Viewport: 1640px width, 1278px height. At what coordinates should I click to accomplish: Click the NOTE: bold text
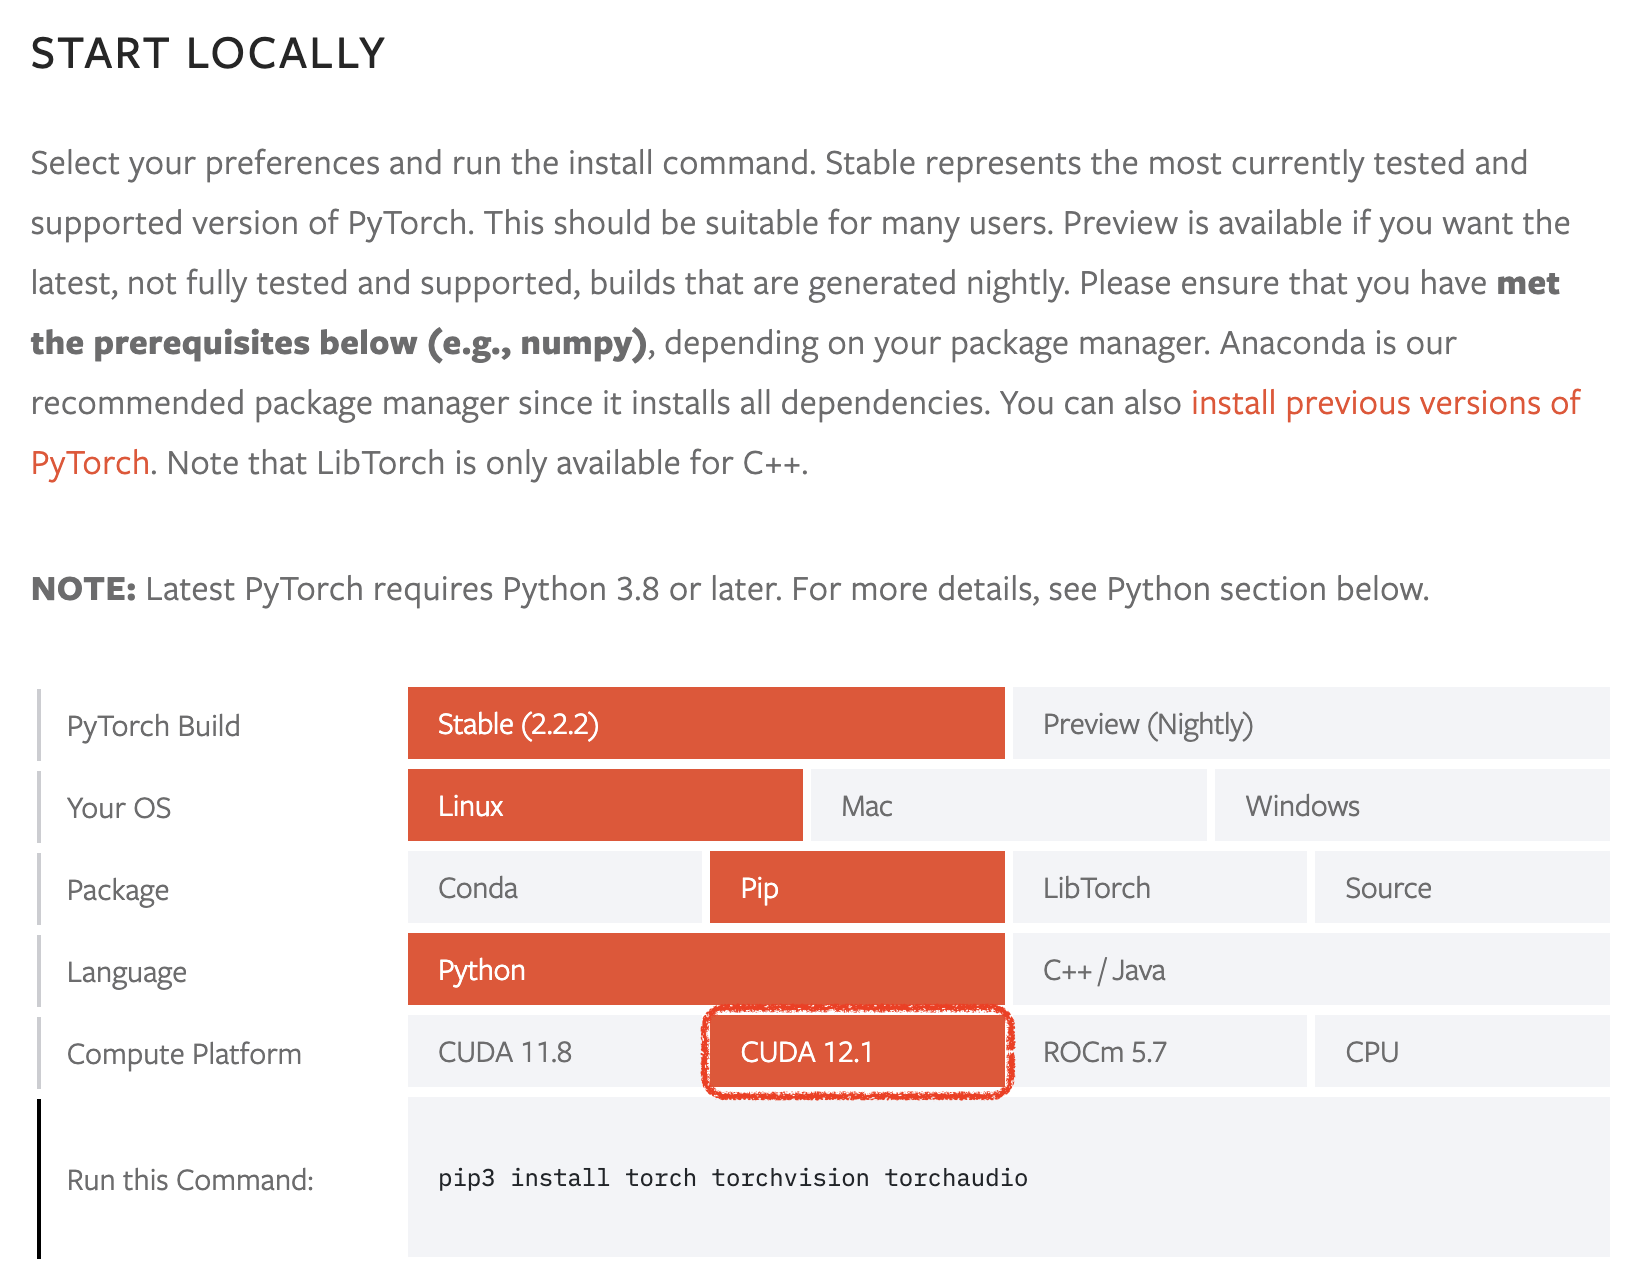coord(83,589)
